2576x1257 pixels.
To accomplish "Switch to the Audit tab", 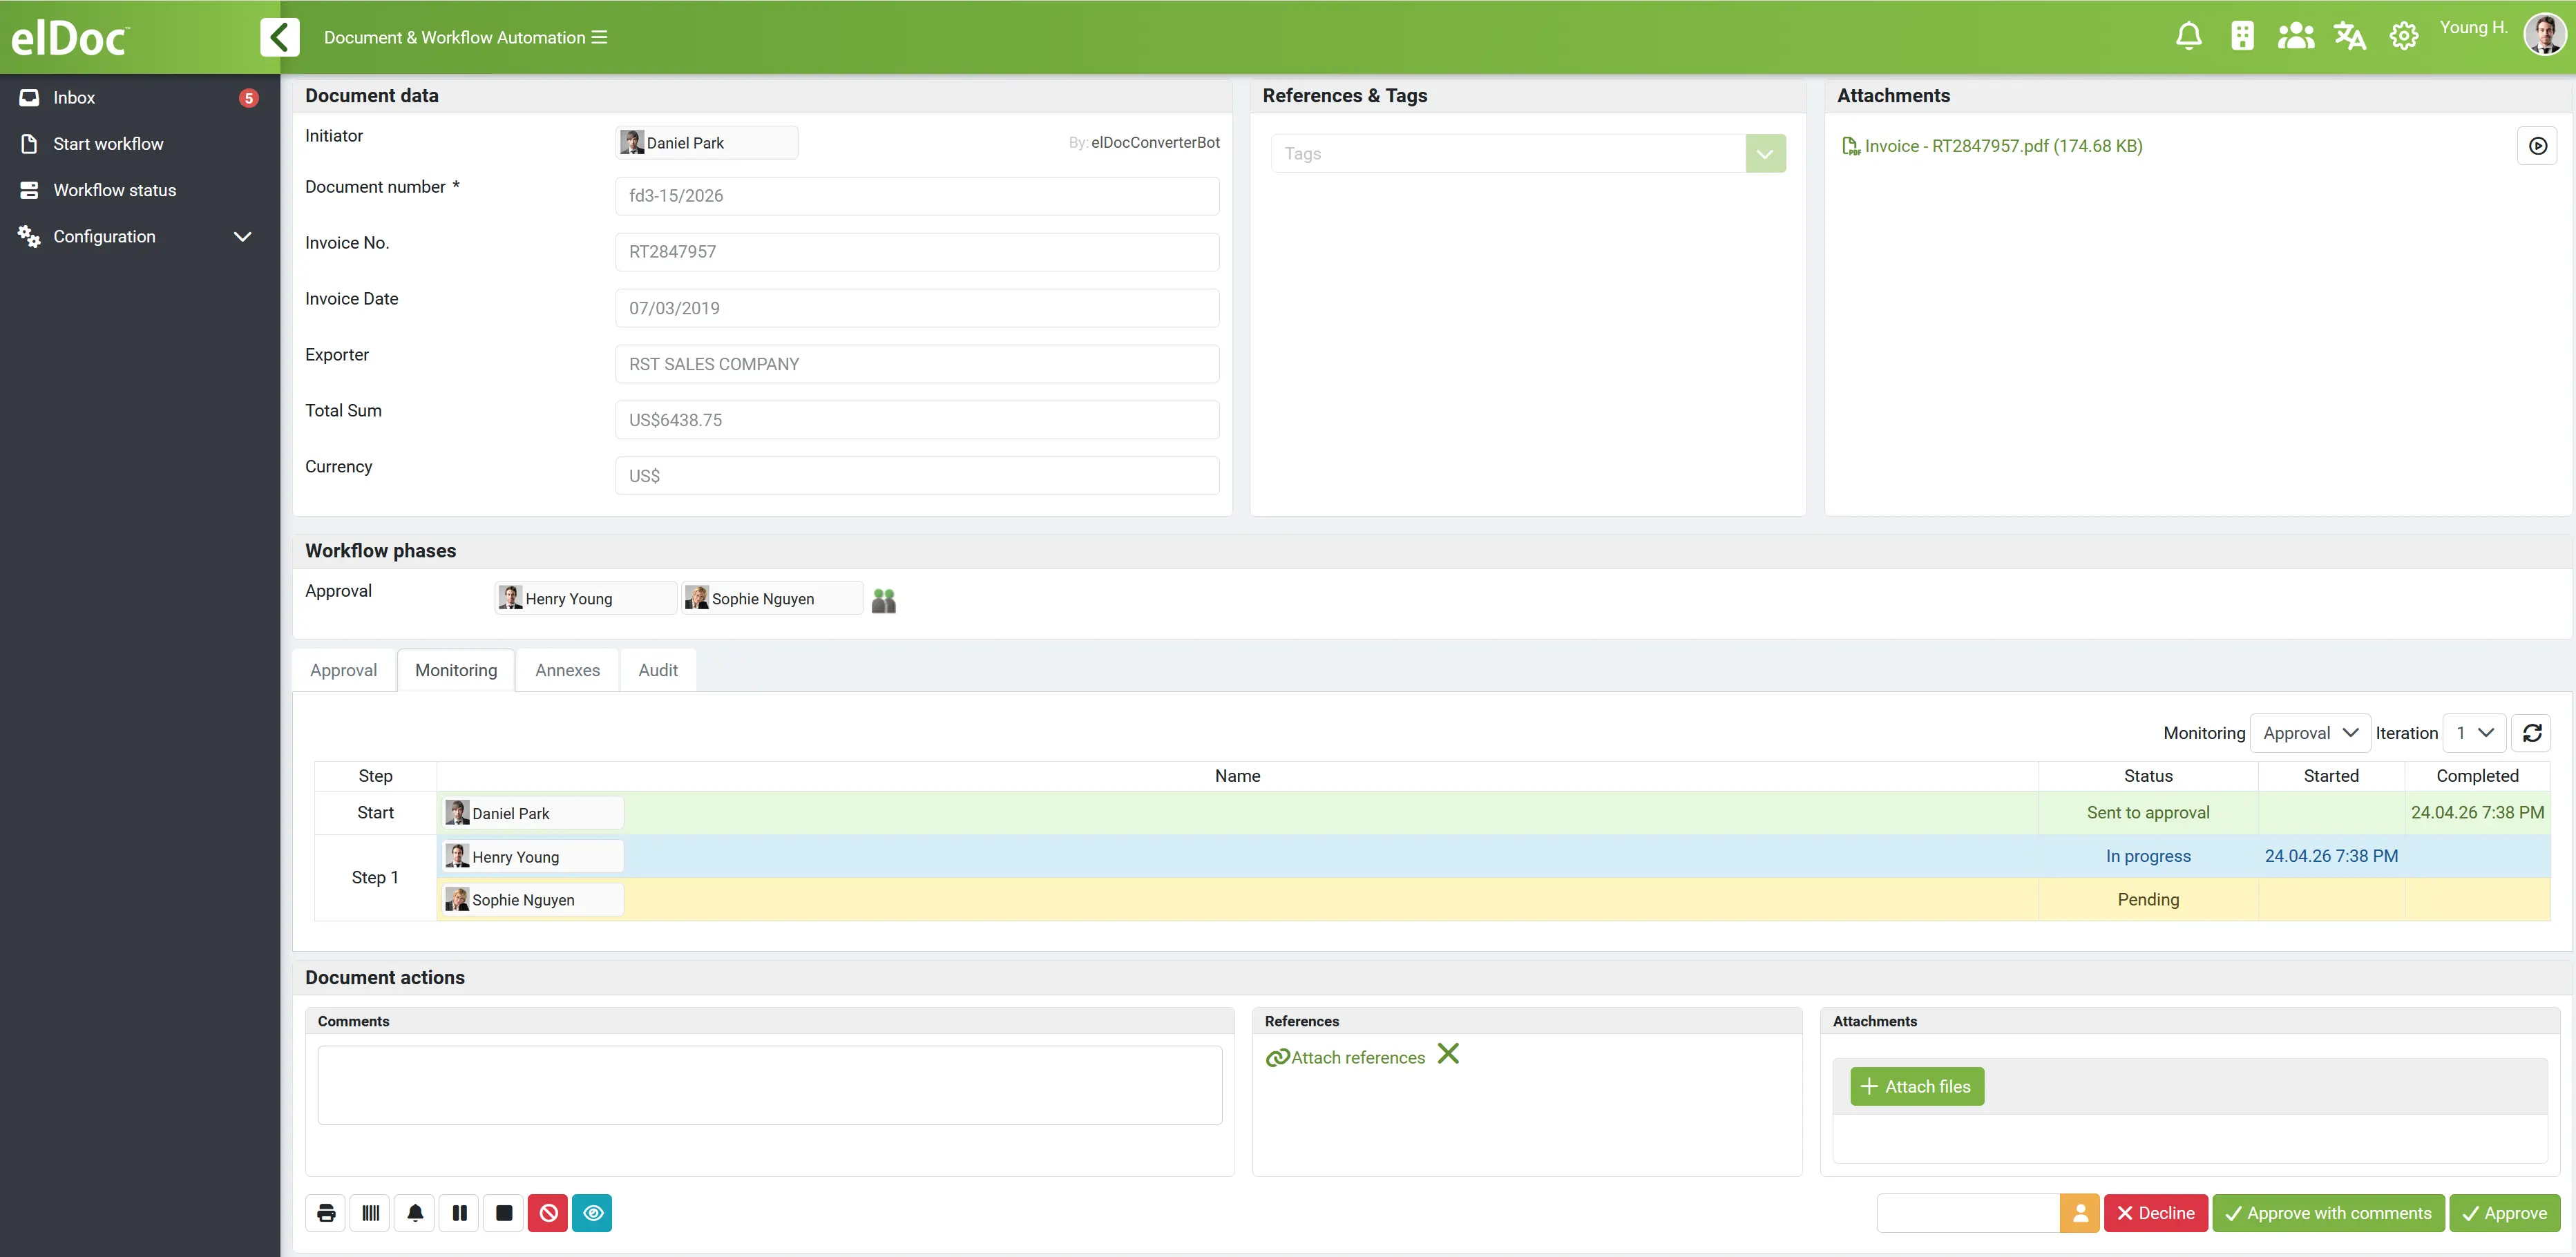I will (x=658, y=670).
